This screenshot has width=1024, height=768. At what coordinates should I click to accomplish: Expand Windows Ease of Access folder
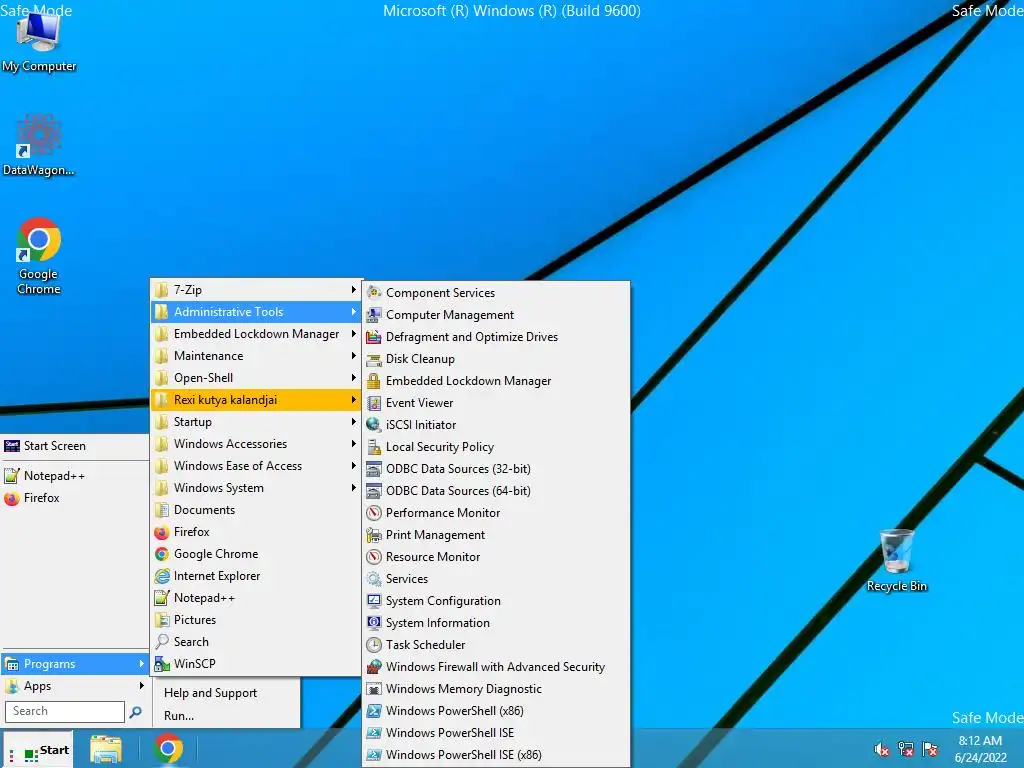coord(256,466)
